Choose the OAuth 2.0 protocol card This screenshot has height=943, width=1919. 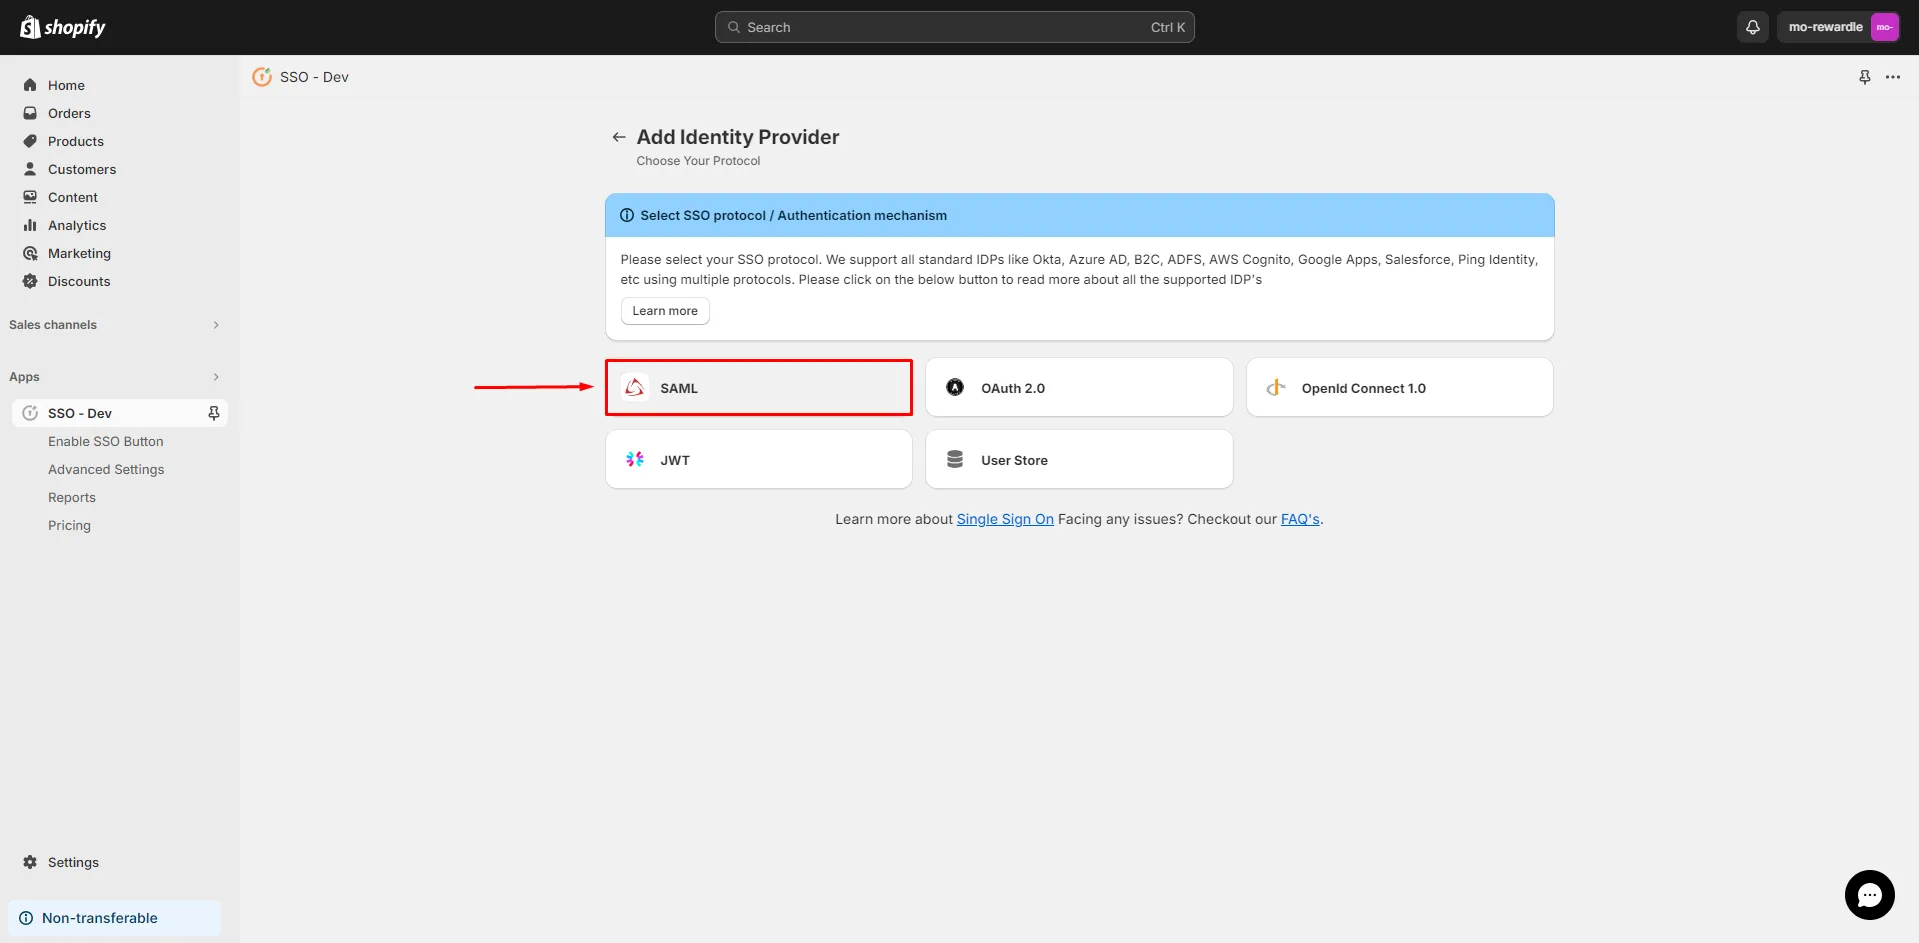(x=1079, y=388)
